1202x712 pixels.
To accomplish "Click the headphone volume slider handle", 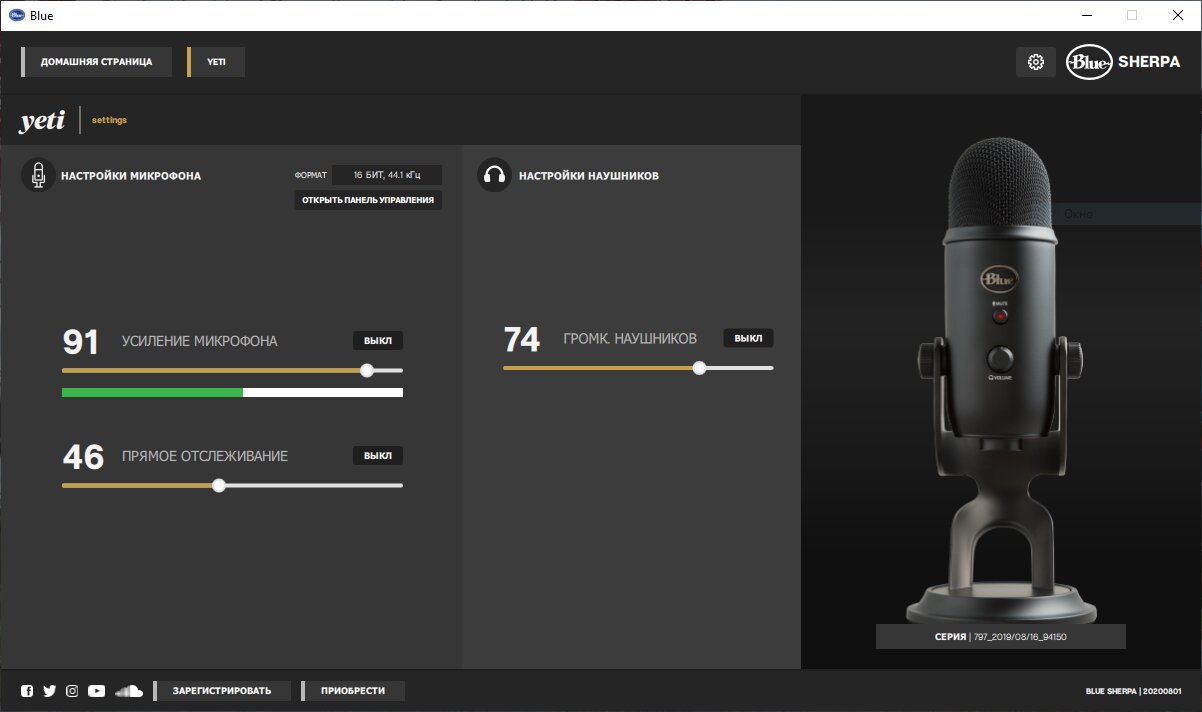I will (x=699, y=368).
